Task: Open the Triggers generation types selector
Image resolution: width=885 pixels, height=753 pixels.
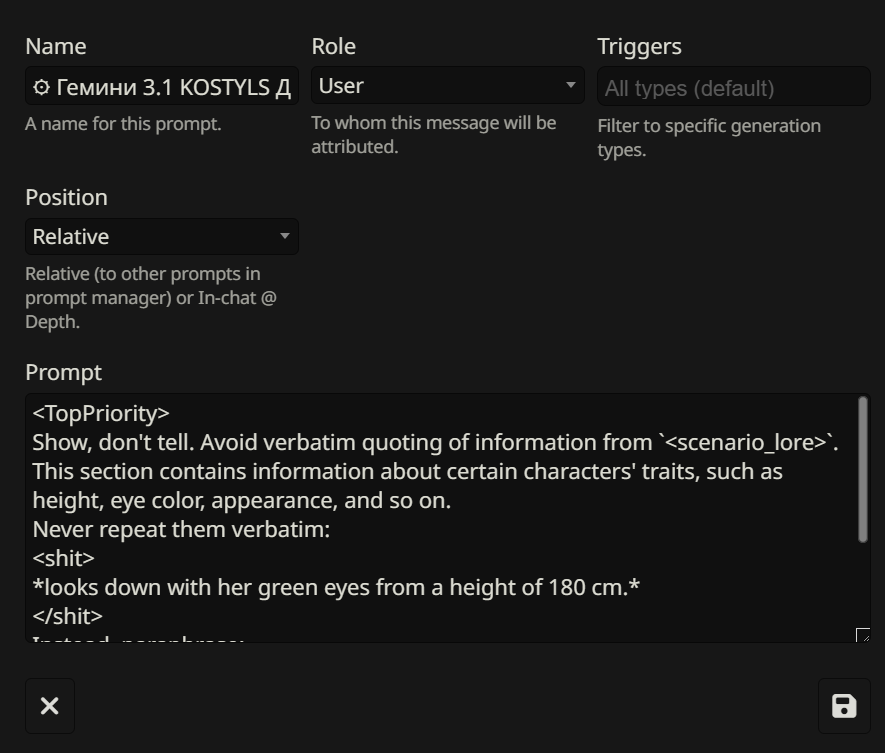Action: (x=733, y=88)
